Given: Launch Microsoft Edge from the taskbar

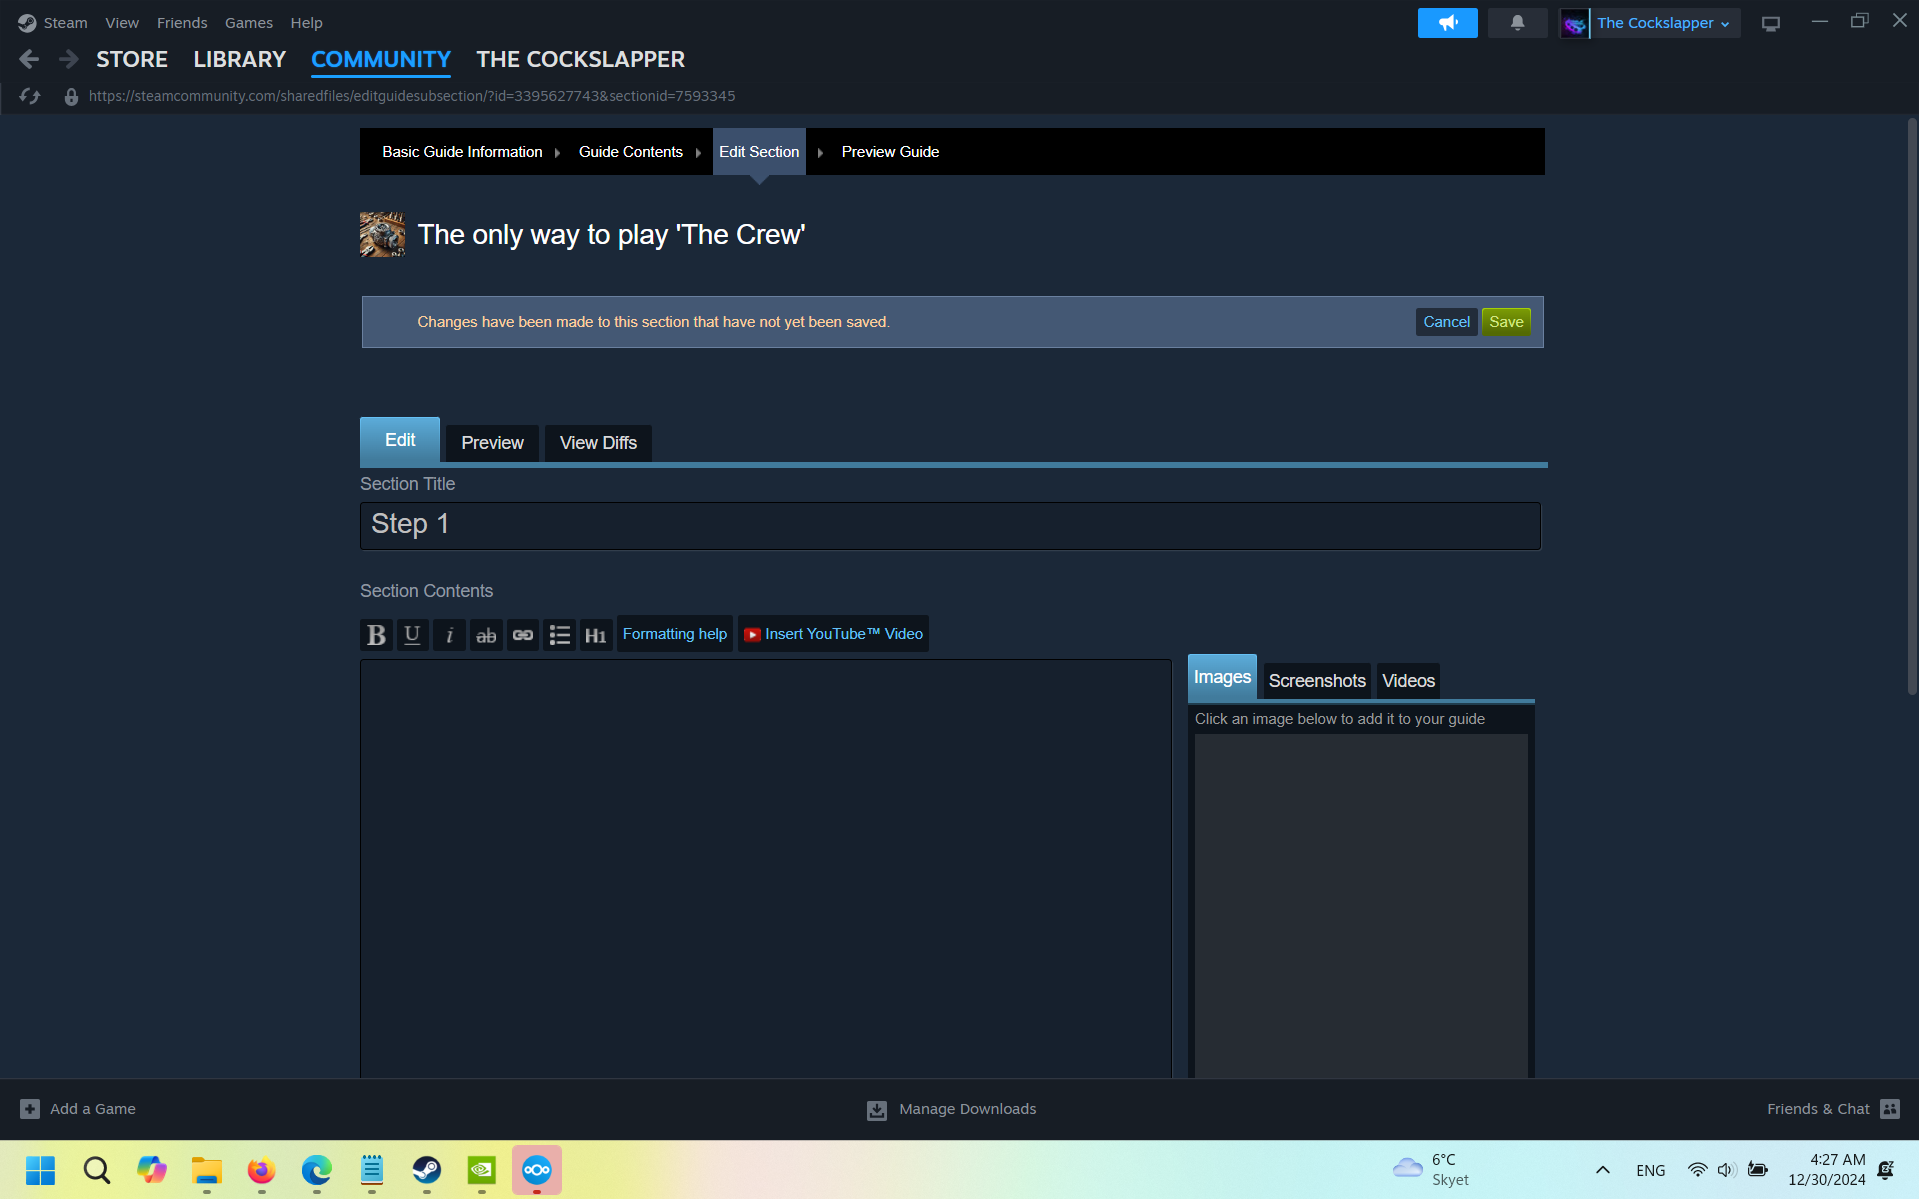Looking at the screenshot, I should 317,1170.
